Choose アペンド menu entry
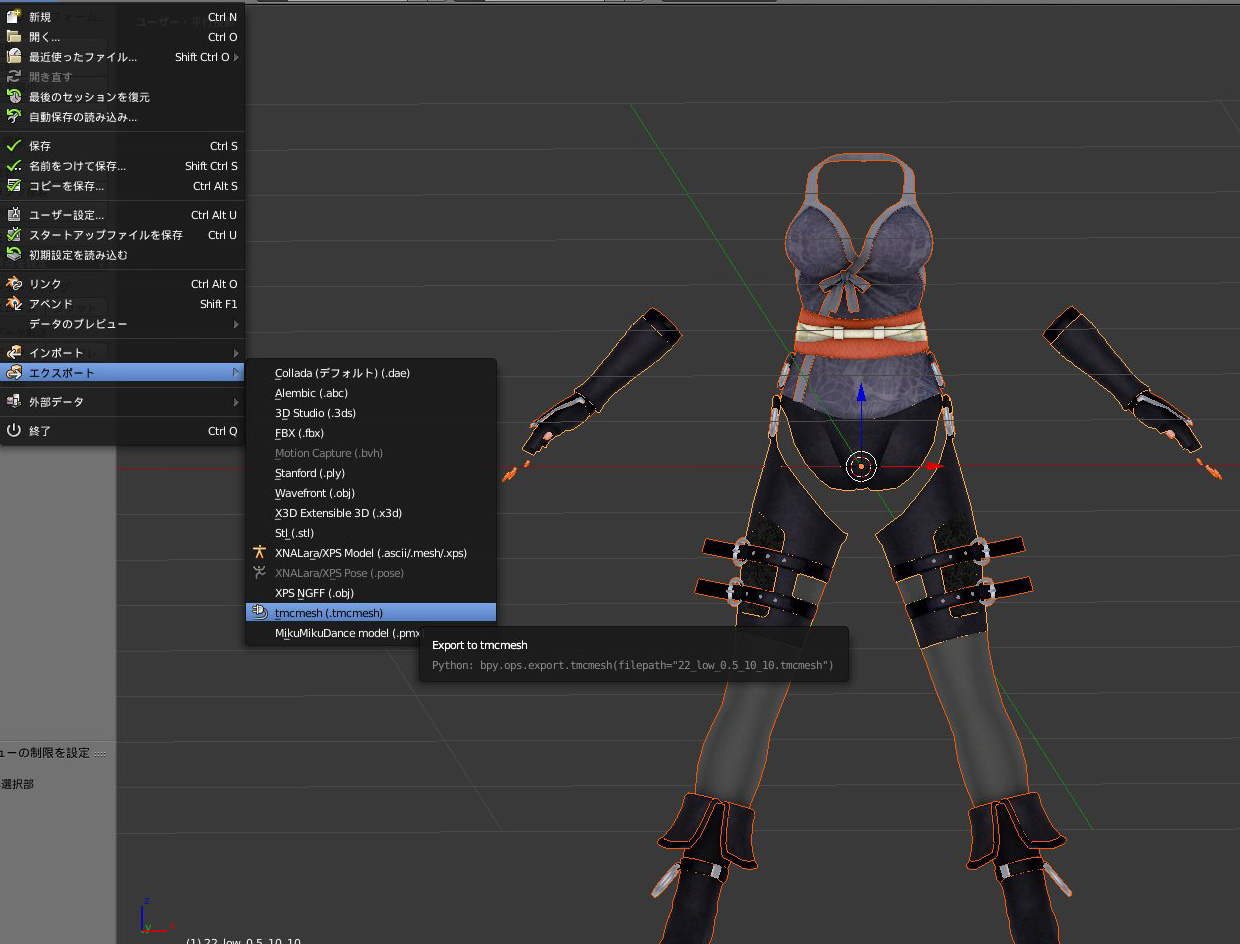The width and height of the screenshot is (1240, 944). 122,304
